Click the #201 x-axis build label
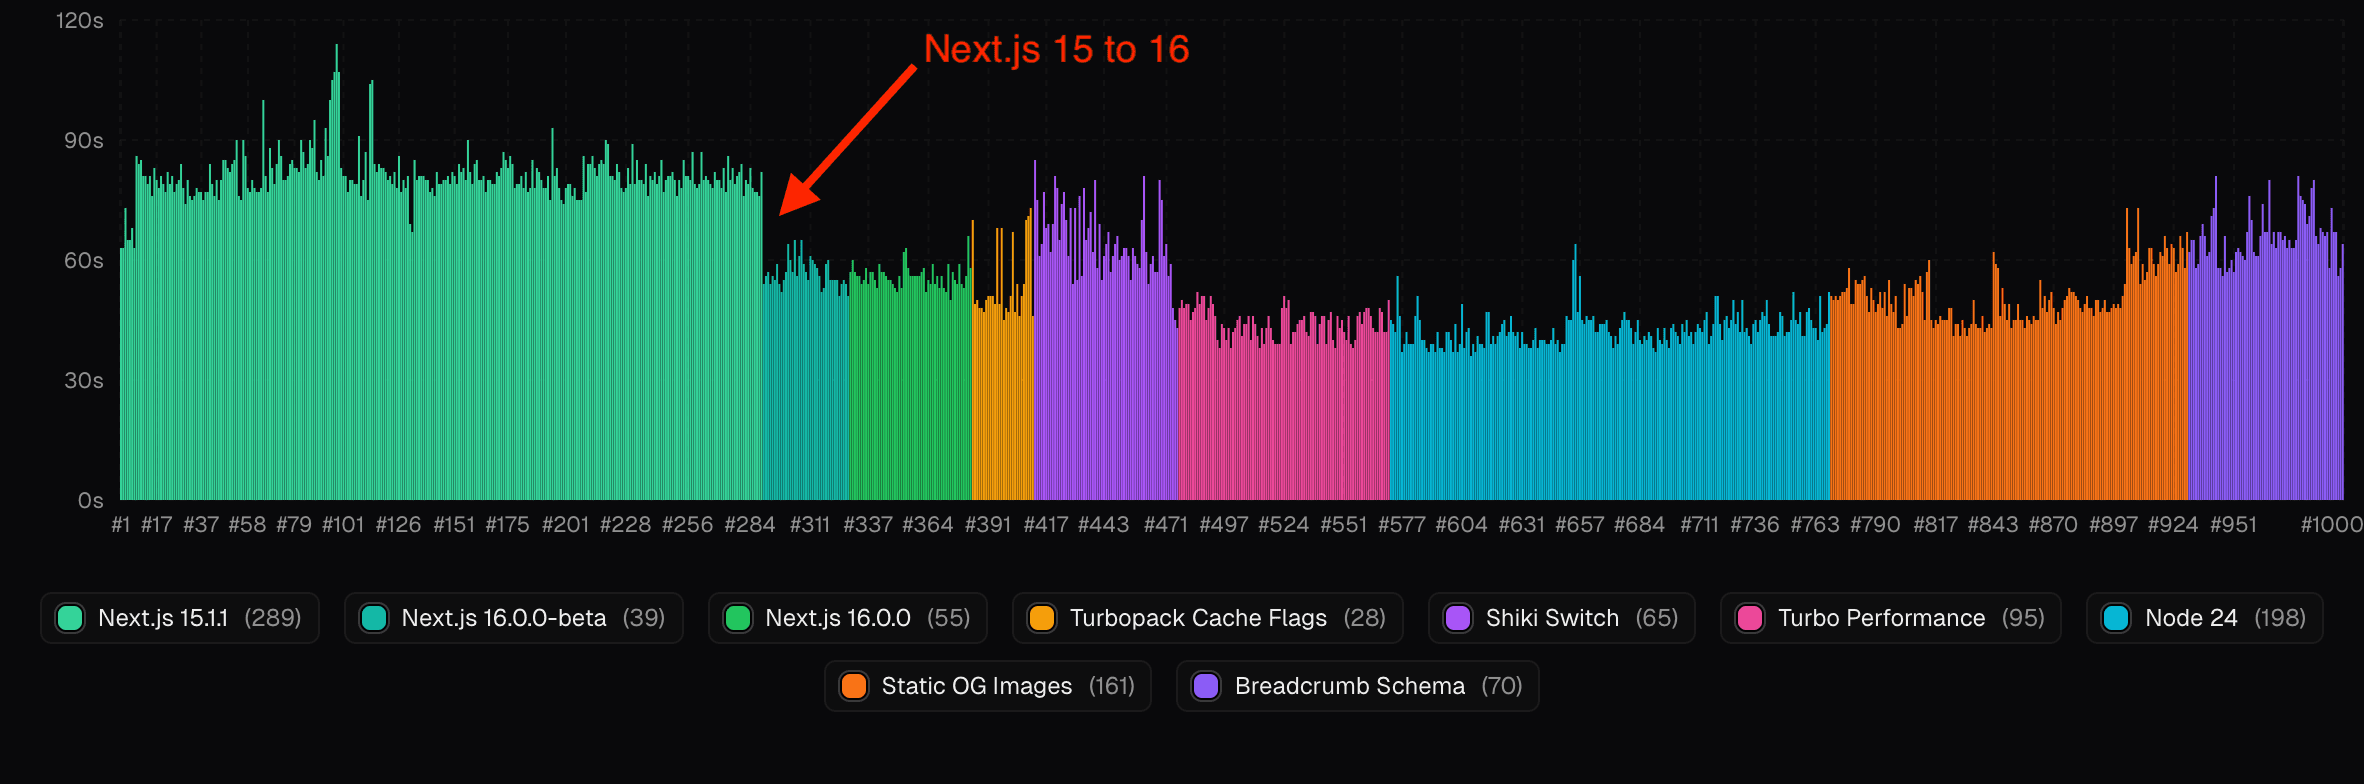Image resolution: width=2364 pixels, height=784 pixels. pos(566,525)
